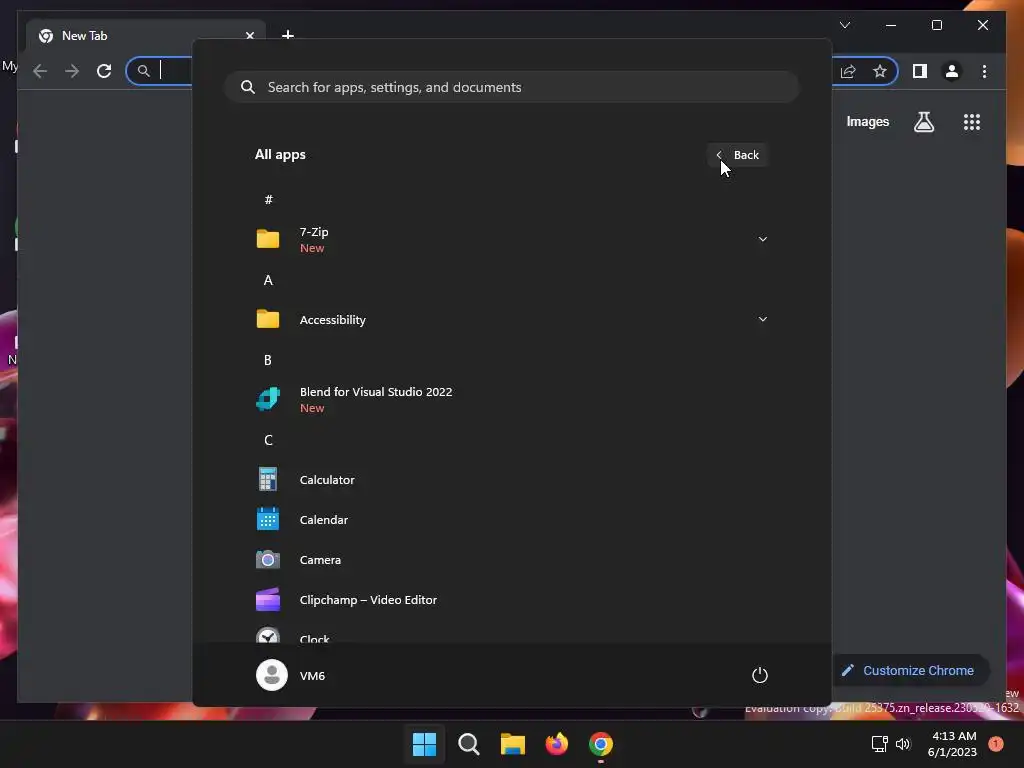Open Firefox from the taskbar

pyautogui.click(x=557, y=744)
